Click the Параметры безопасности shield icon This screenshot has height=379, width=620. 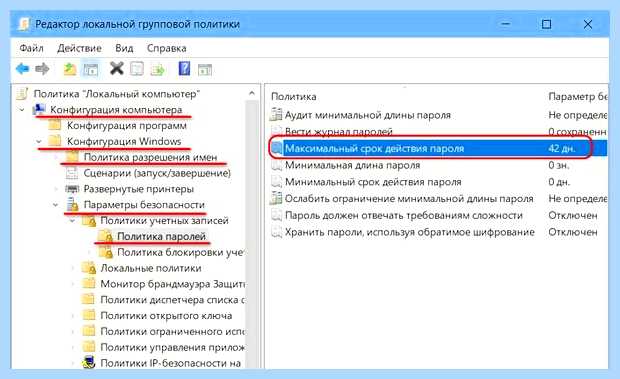point(72,204)
